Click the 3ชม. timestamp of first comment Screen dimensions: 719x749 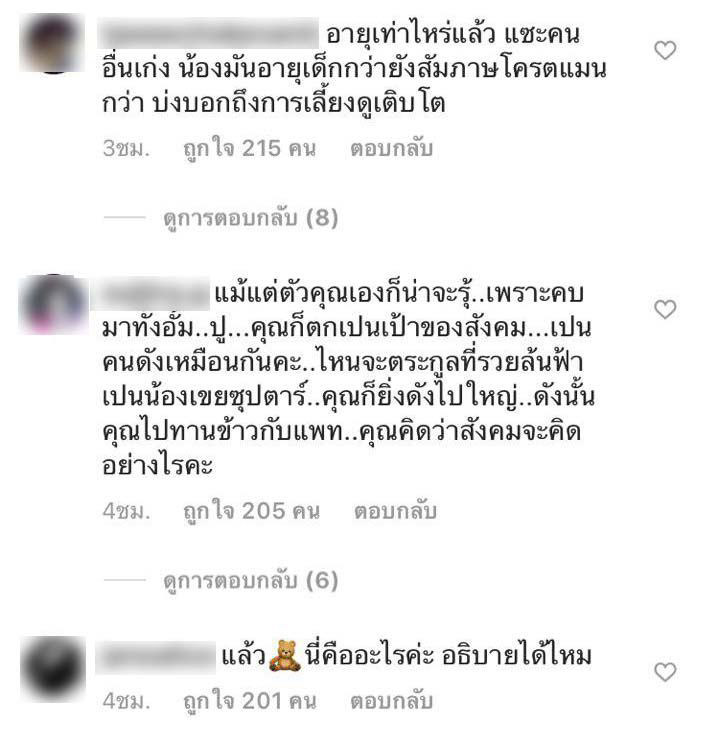126,149
